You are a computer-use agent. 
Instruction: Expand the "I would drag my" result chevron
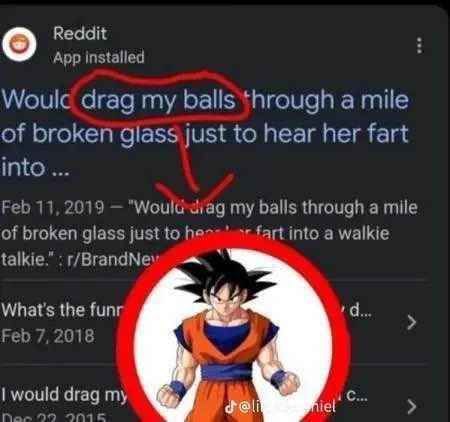pos(412,406)
